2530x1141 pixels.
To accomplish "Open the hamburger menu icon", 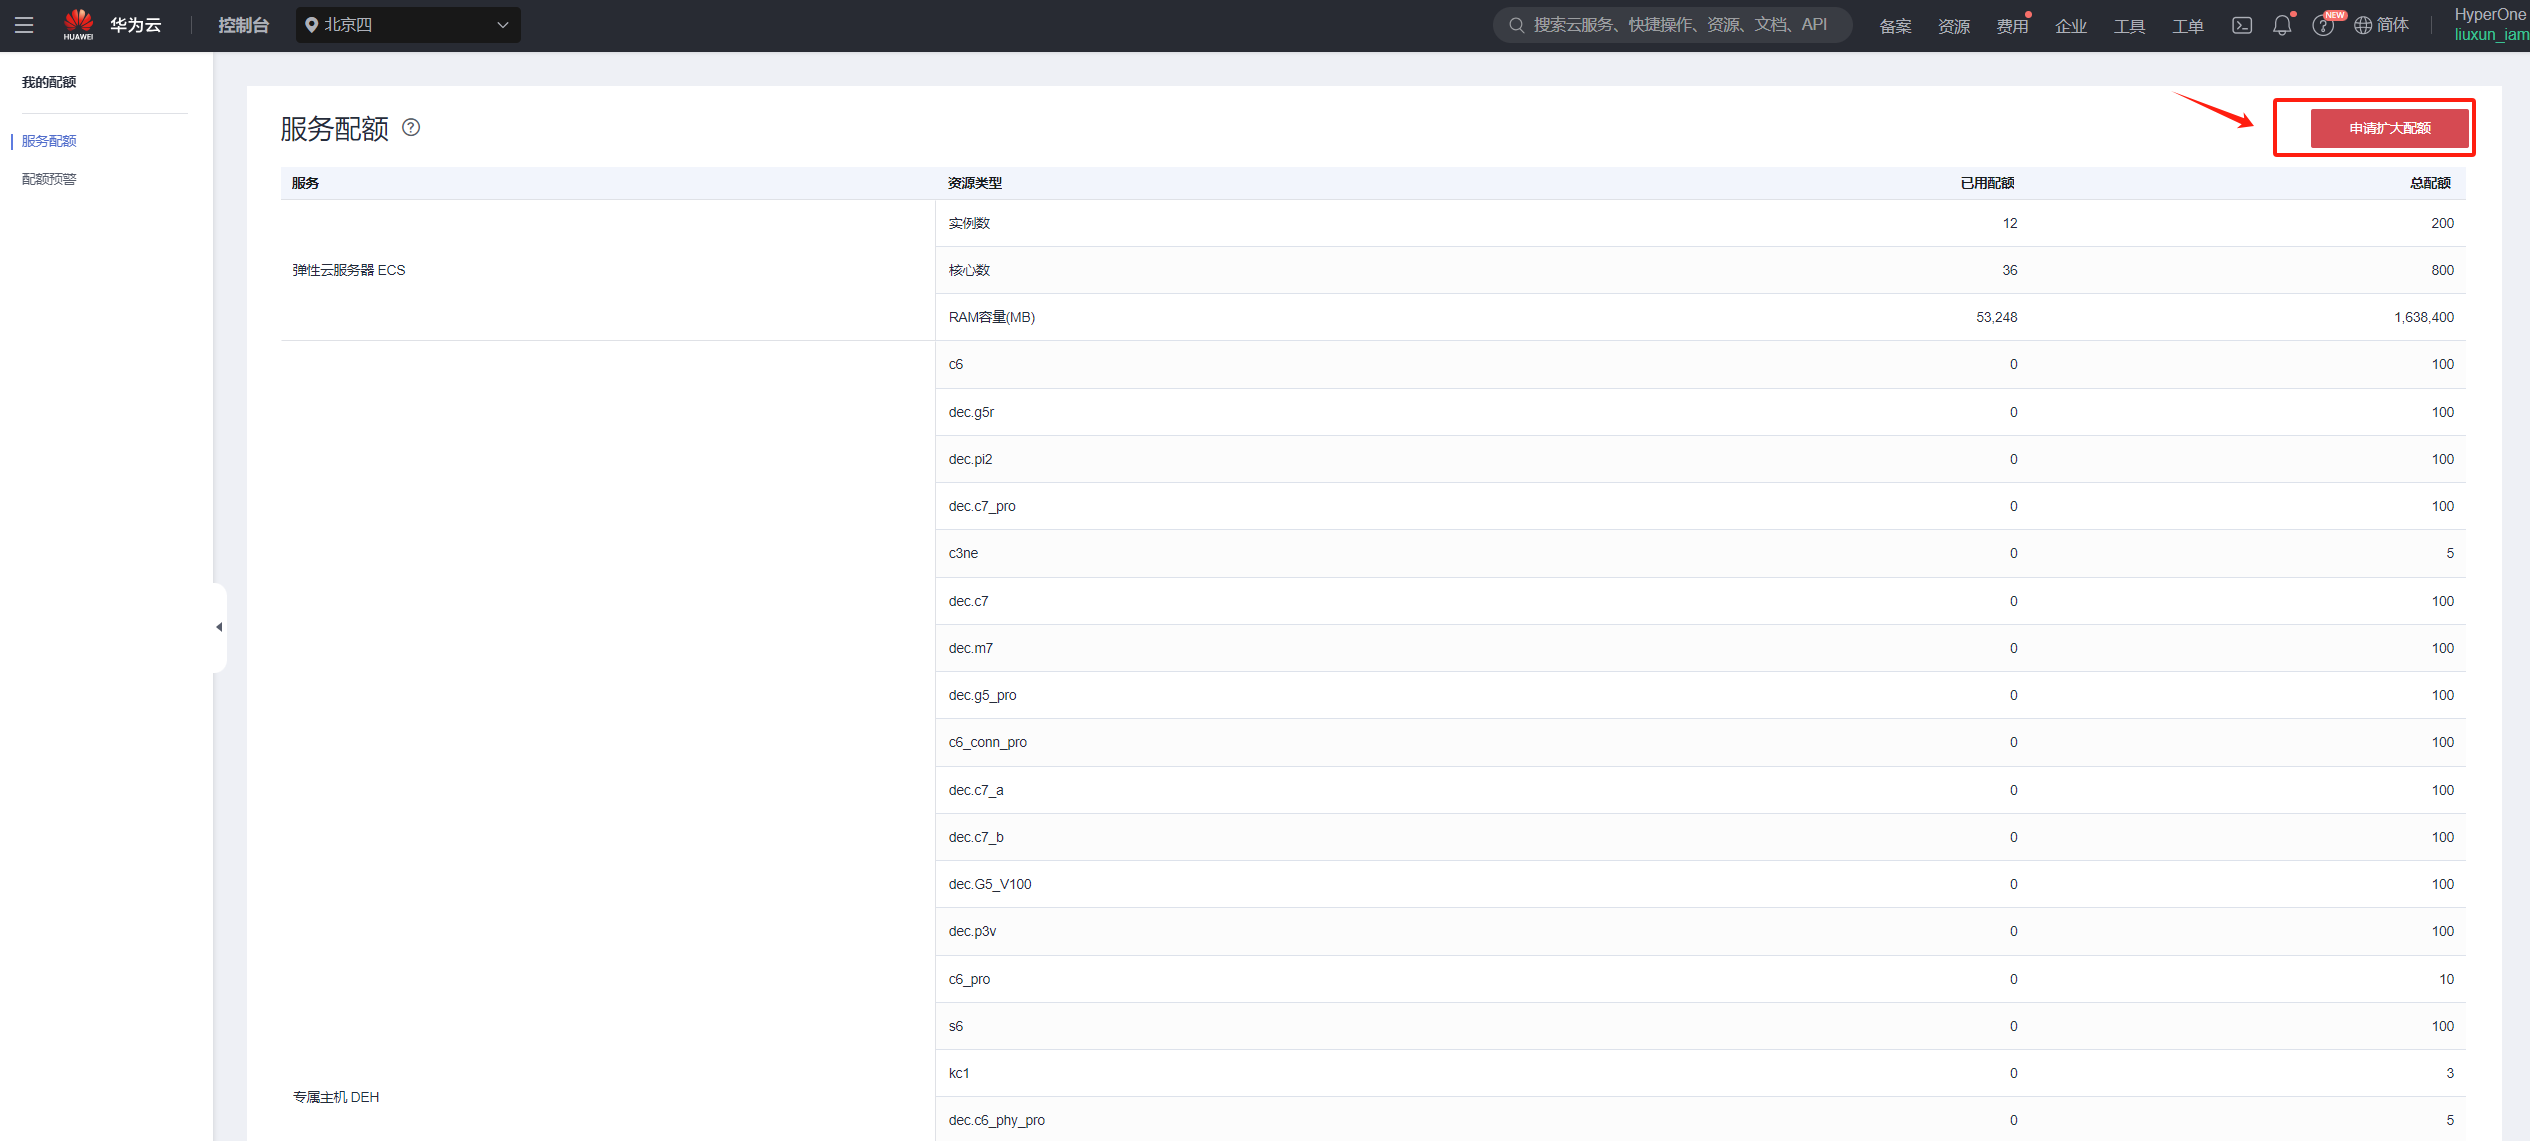I will (24, 25).
